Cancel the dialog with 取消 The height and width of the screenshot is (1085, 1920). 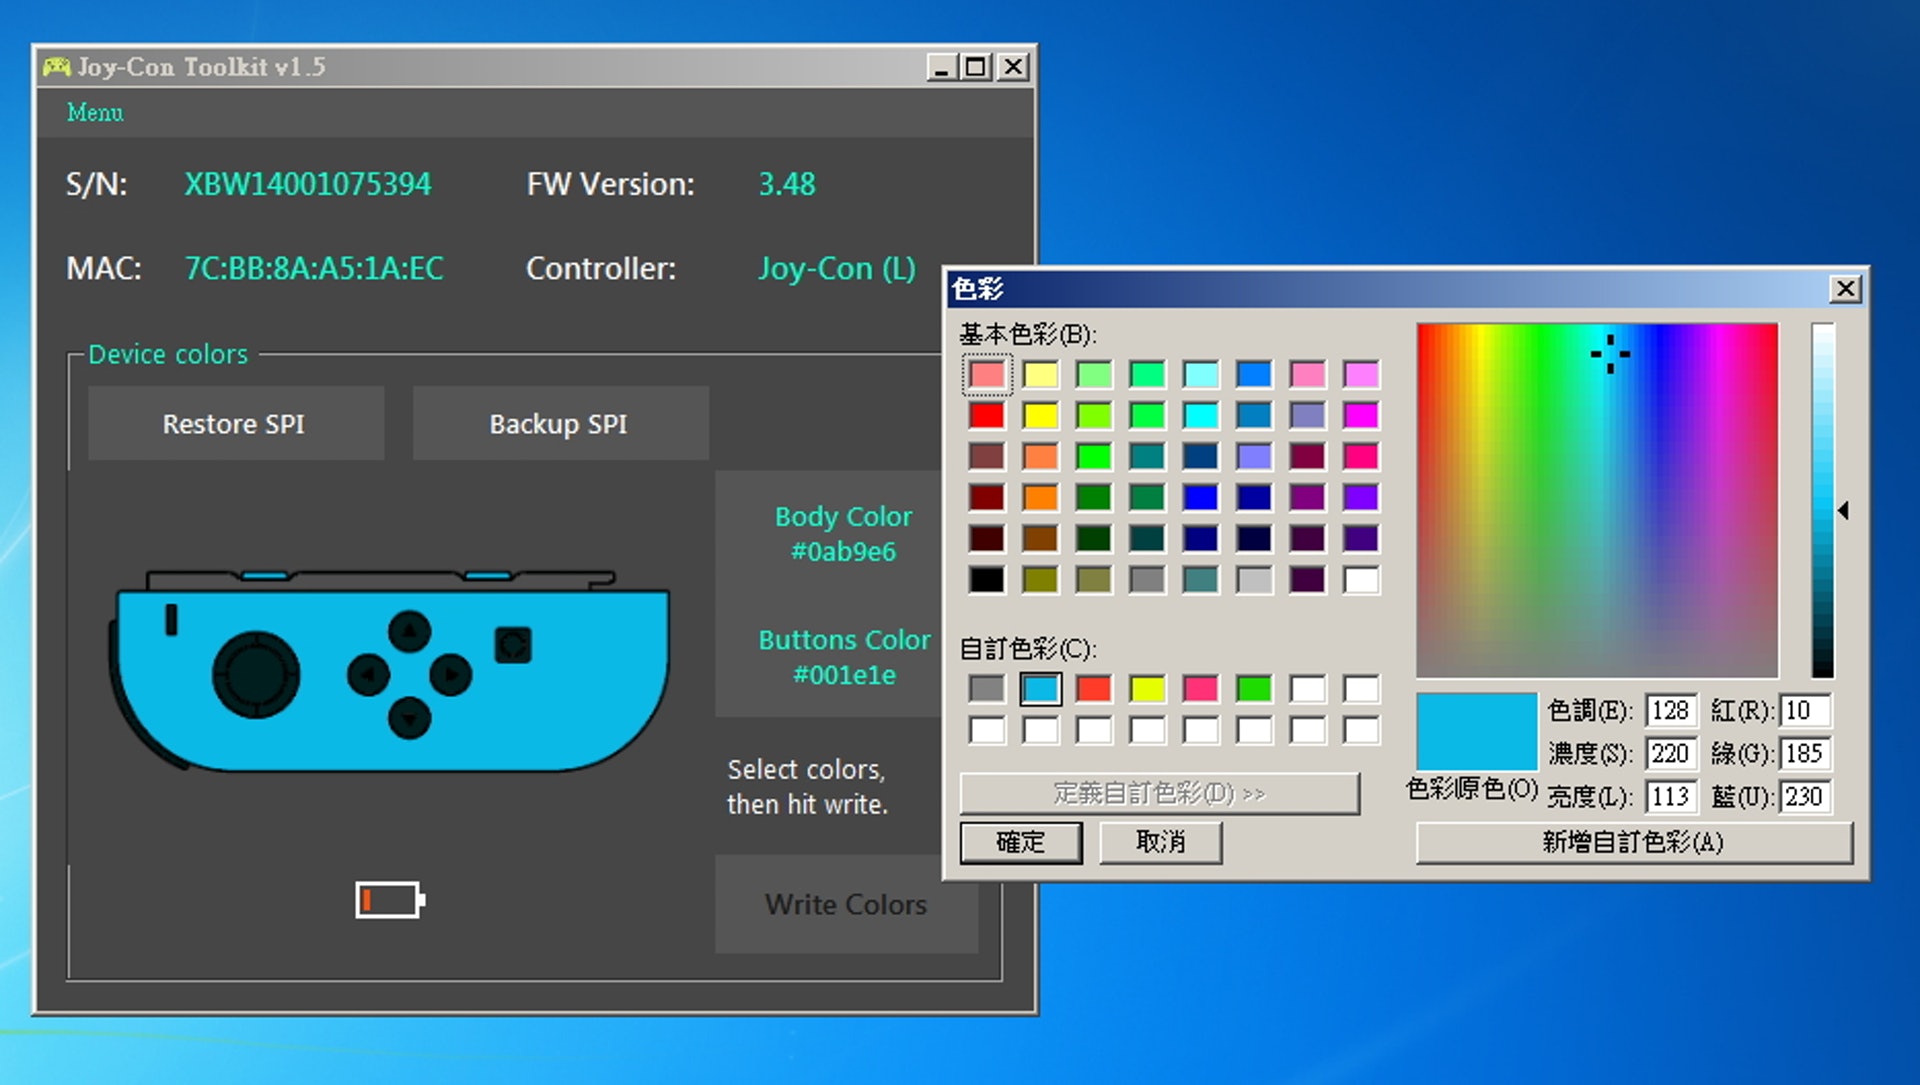coord(1160,842)
